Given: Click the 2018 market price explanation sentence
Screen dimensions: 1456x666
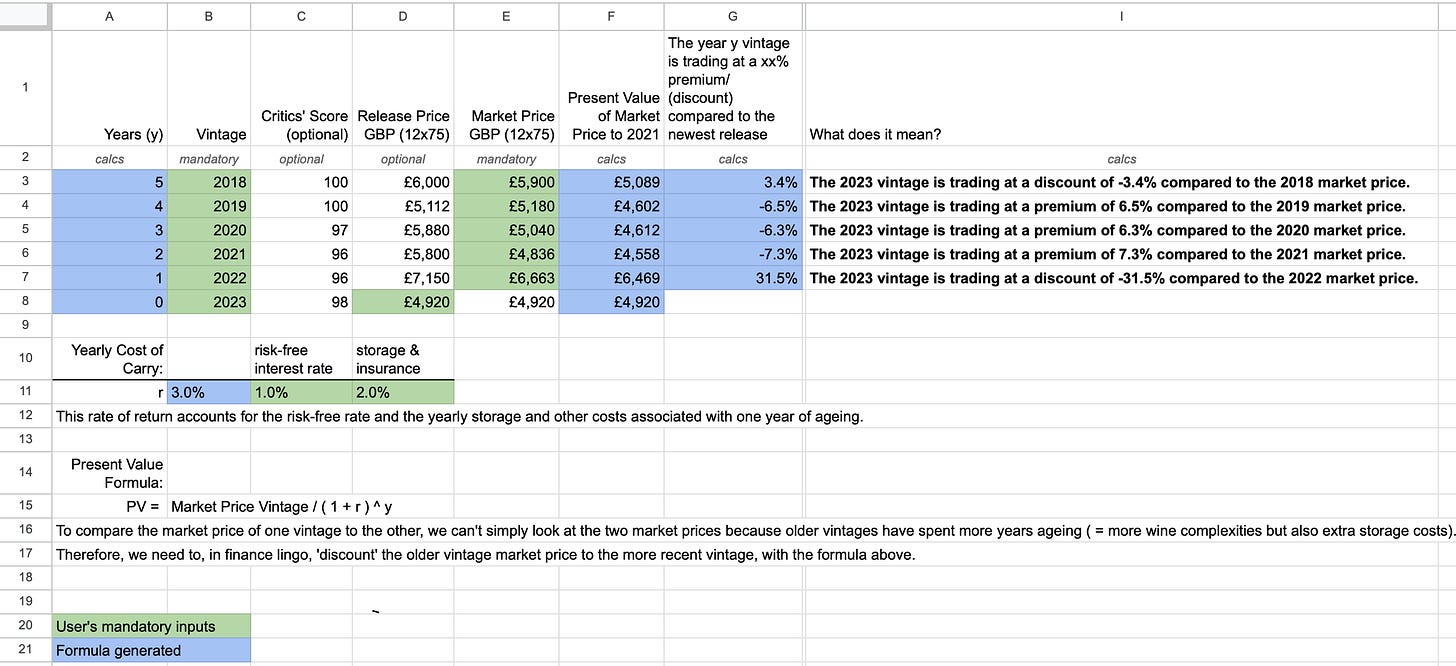Looking at the screenshot, I should tap(1109, 182).
